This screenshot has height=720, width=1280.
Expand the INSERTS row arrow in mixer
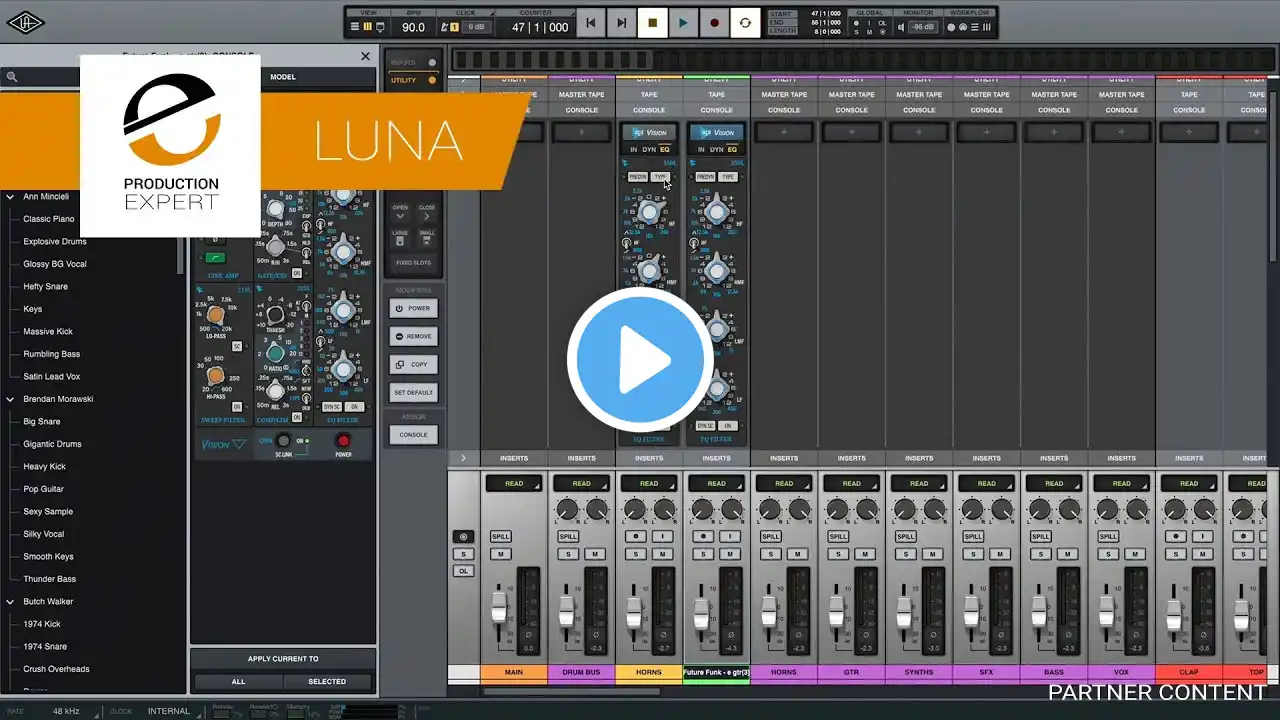(463, 458)
